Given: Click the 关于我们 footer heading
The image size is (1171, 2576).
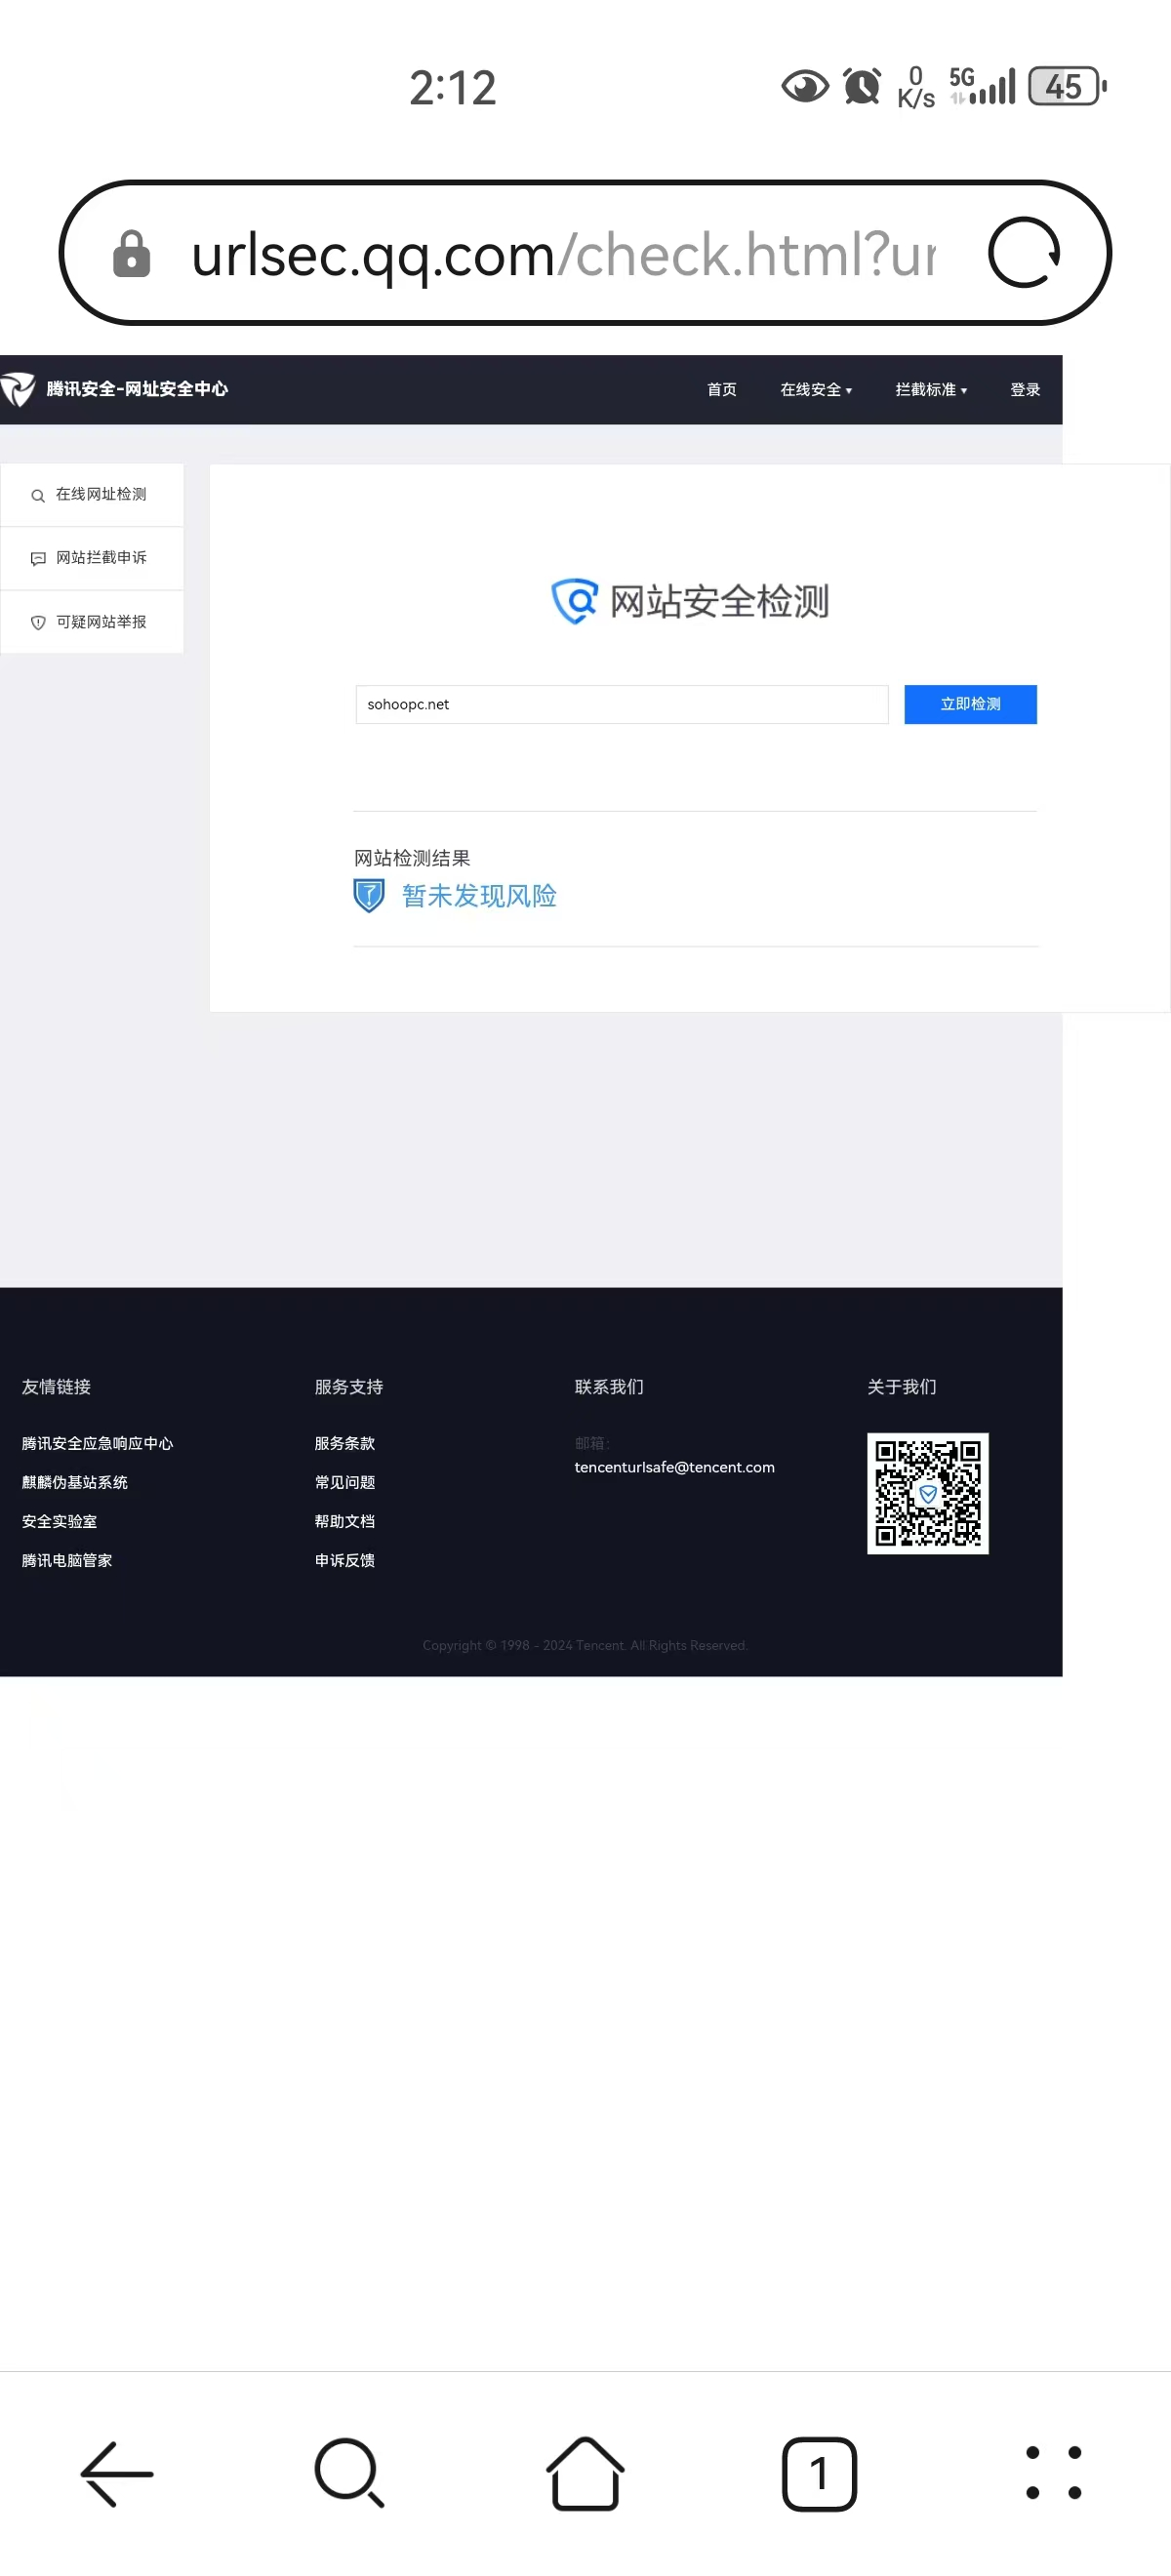Looking at the screenshot, I should pyautogui.click(x=902, y=1387).
